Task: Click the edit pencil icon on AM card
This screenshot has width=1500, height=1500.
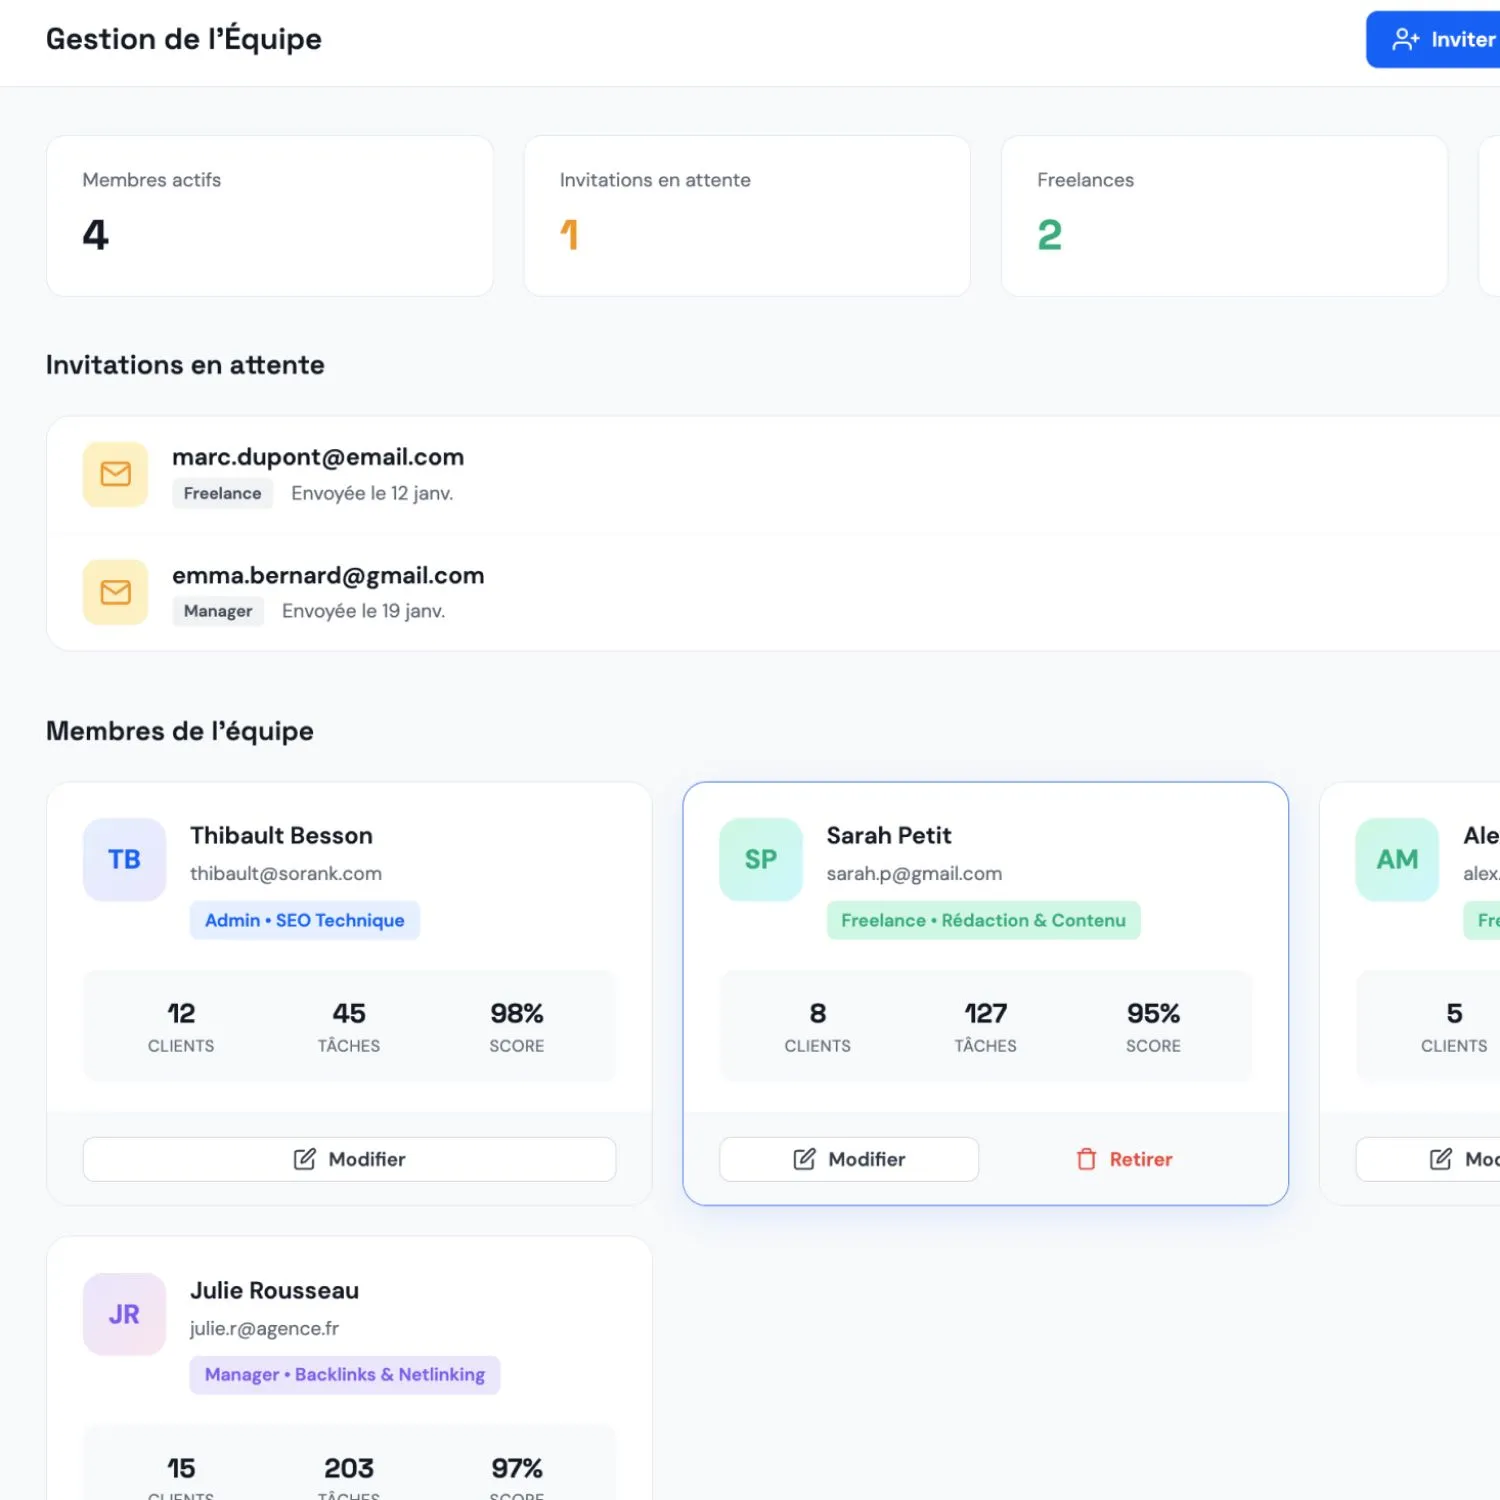Action: [x=1441, y=1159]
